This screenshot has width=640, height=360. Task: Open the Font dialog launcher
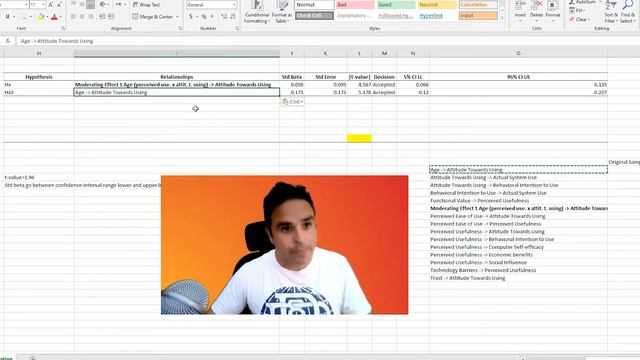pyautogui.click(x=63, y=29)
